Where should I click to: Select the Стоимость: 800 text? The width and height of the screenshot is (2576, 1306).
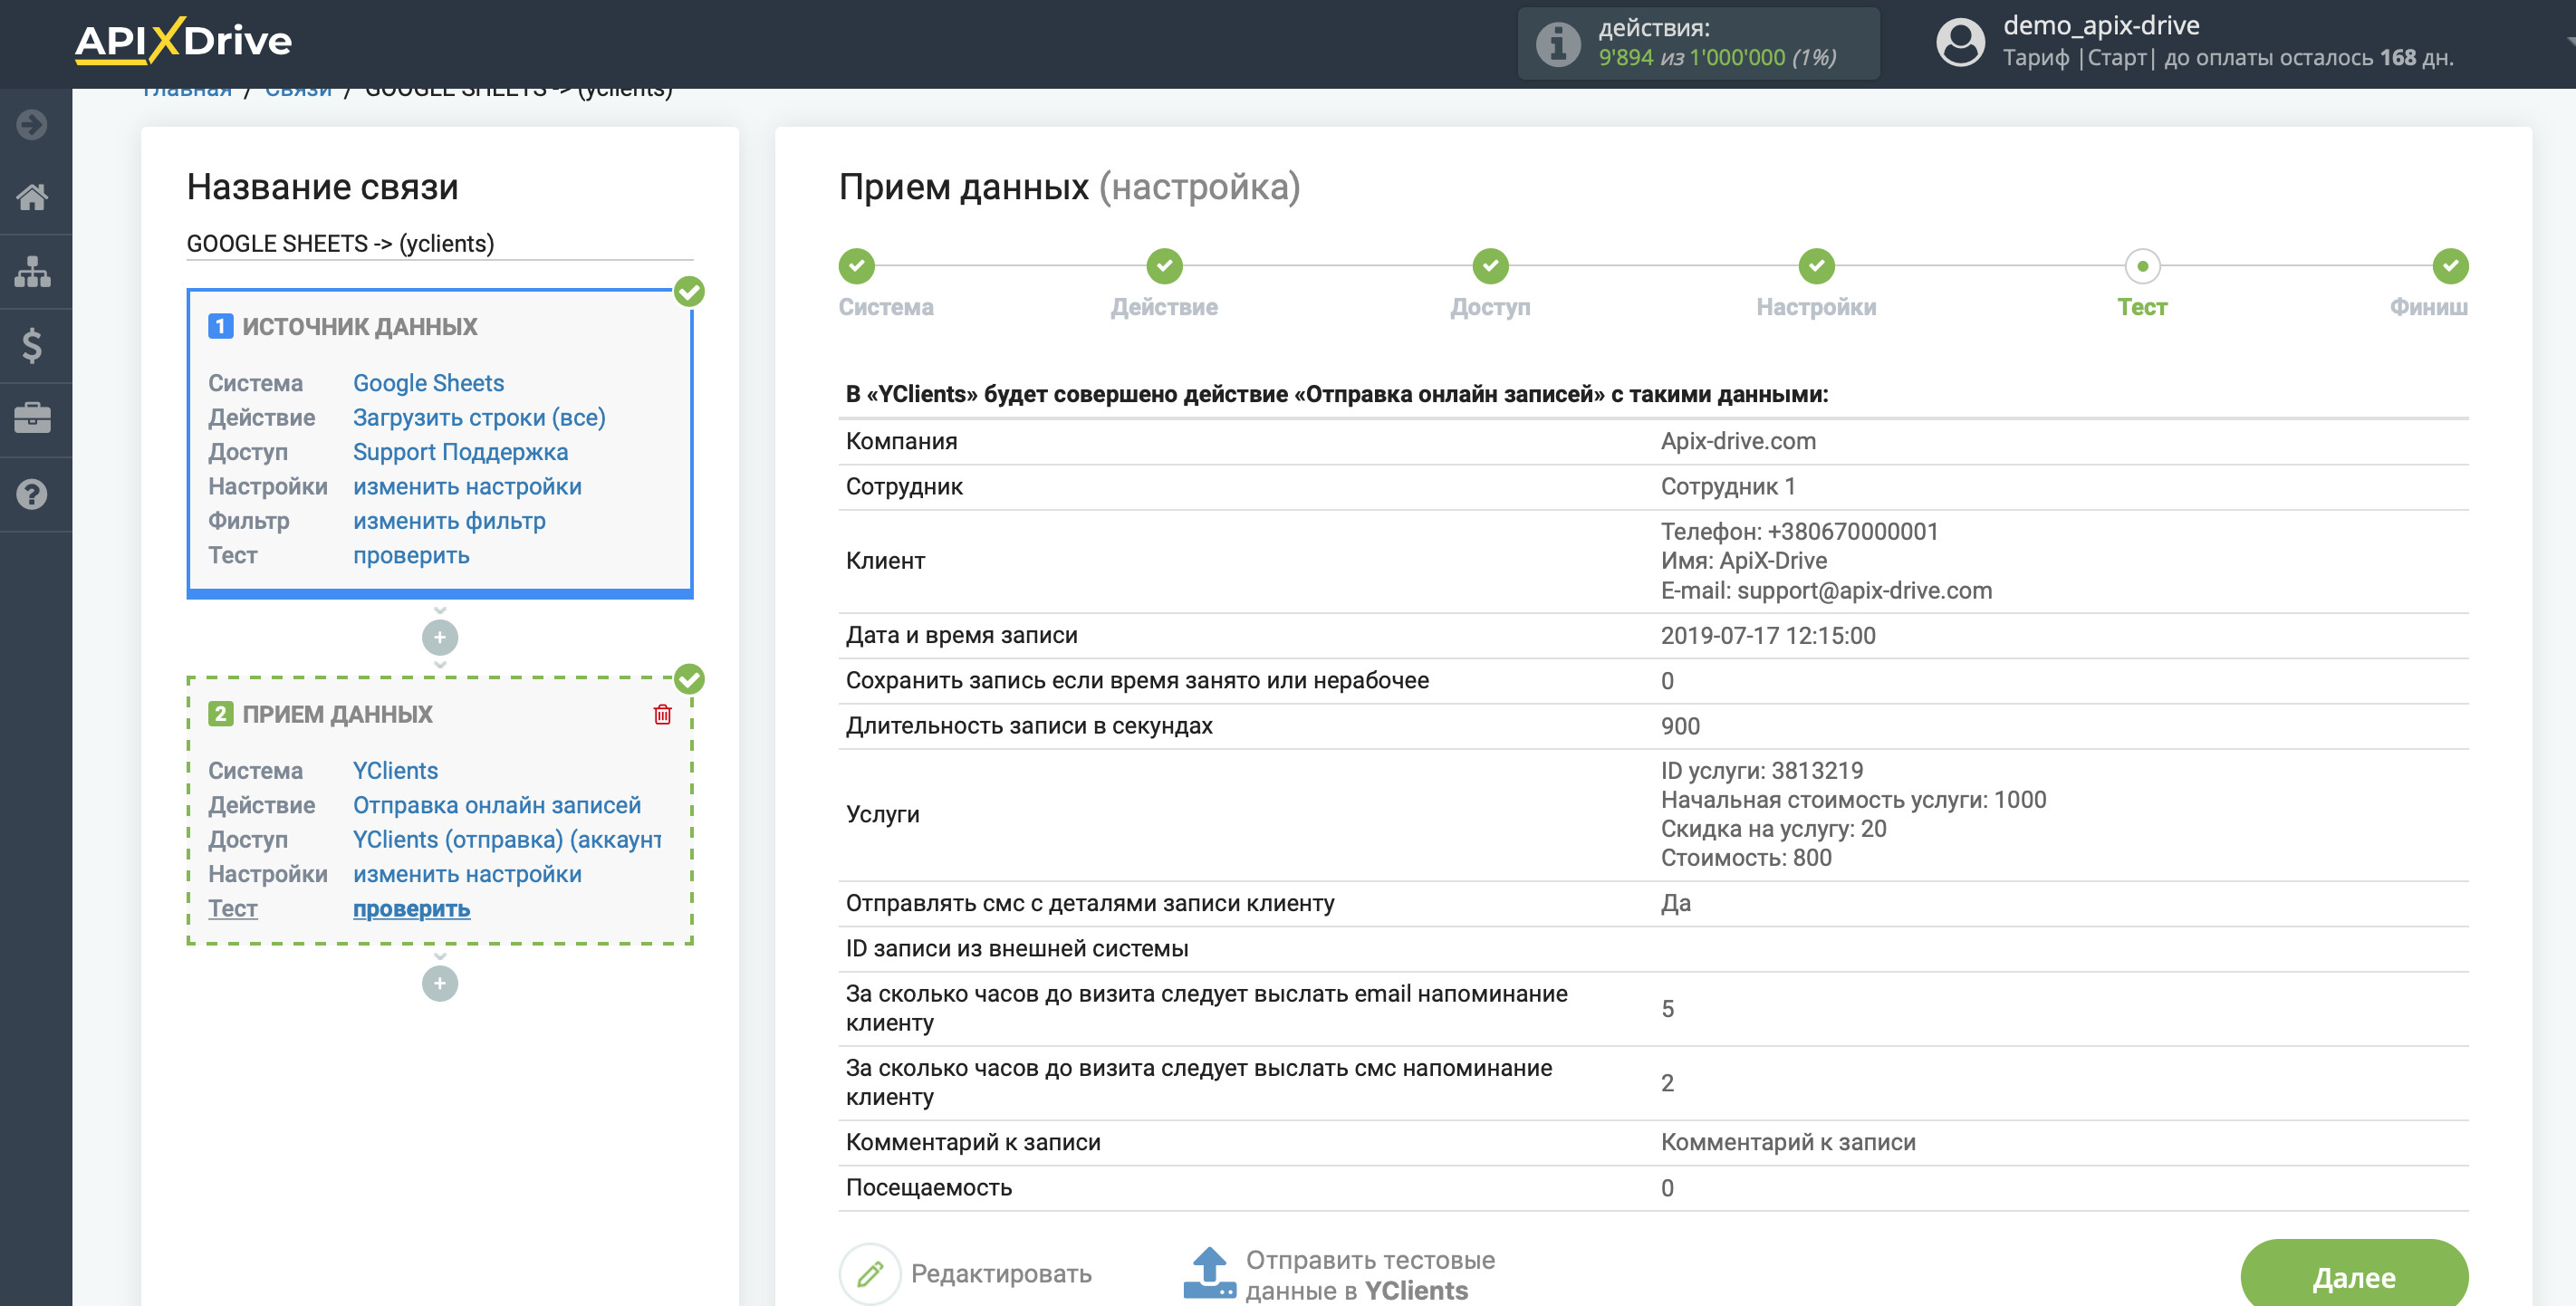pyautogui.click(x=1746, y=858)
